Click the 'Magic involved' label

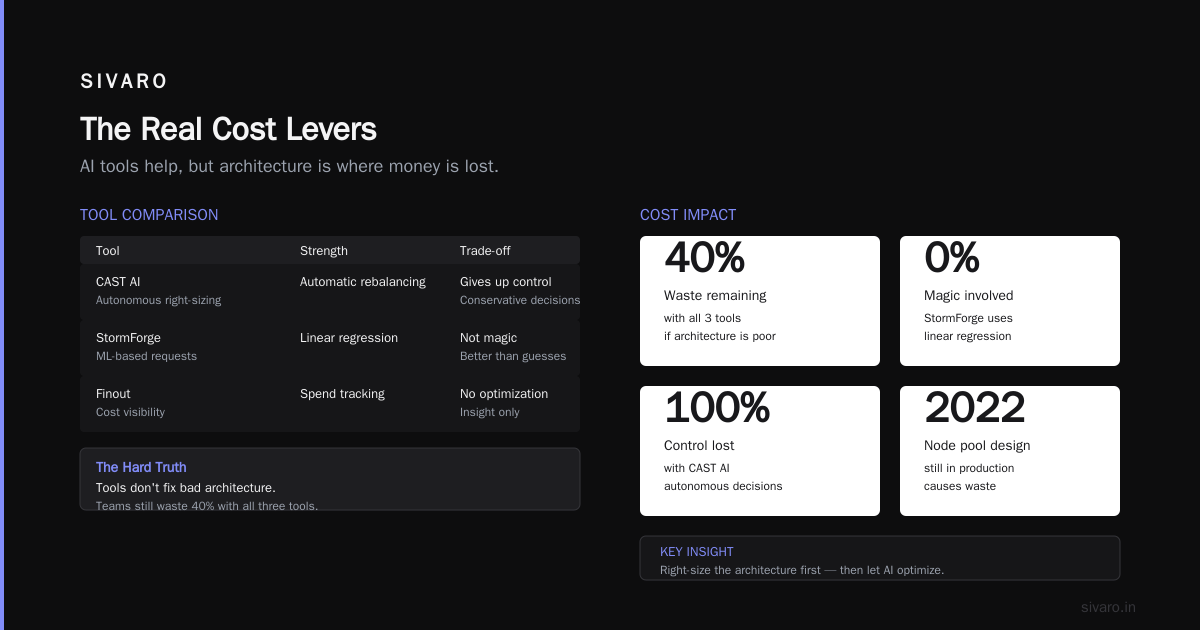(x=969, y=296)
